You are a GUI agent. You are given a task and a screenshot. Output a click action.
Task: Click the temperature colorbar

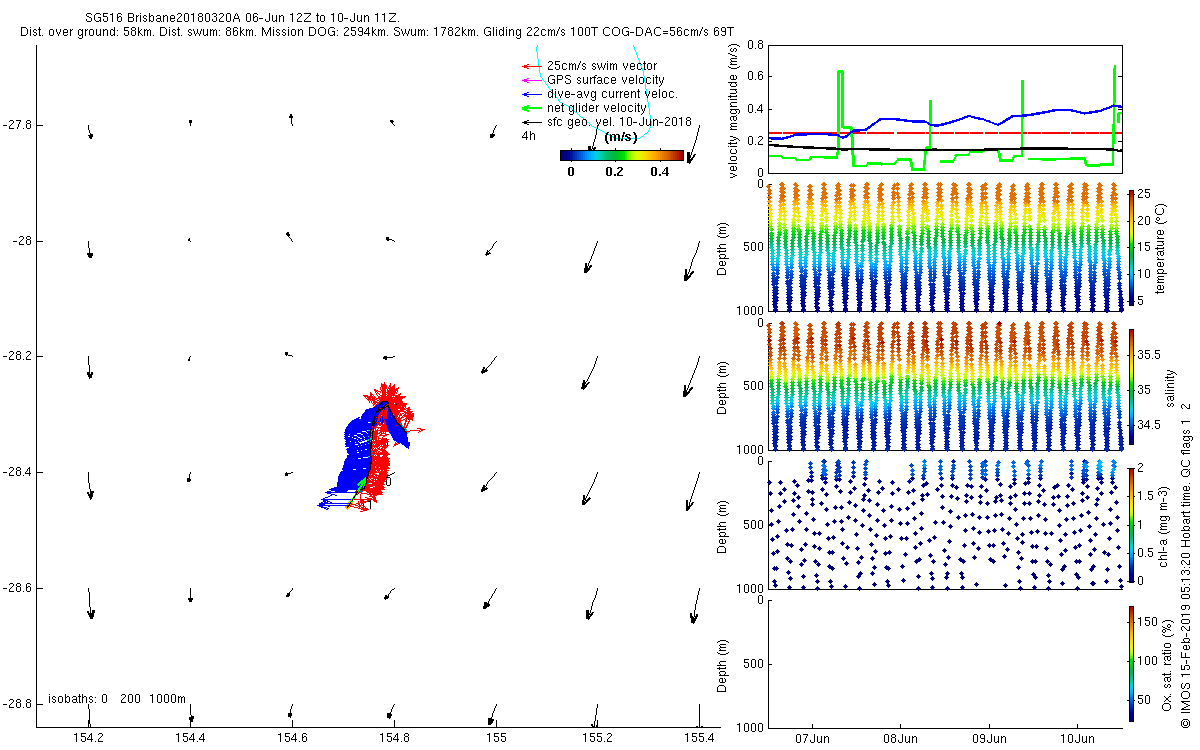click(1131, 248)
